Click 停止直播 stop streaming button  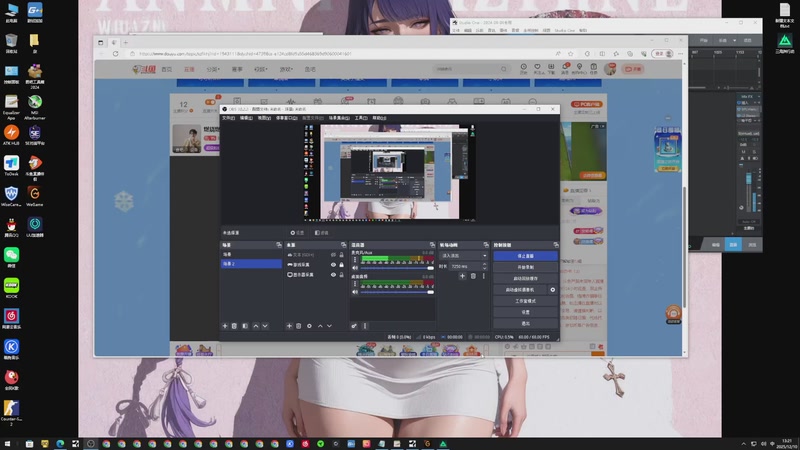[x=525, y=256]
